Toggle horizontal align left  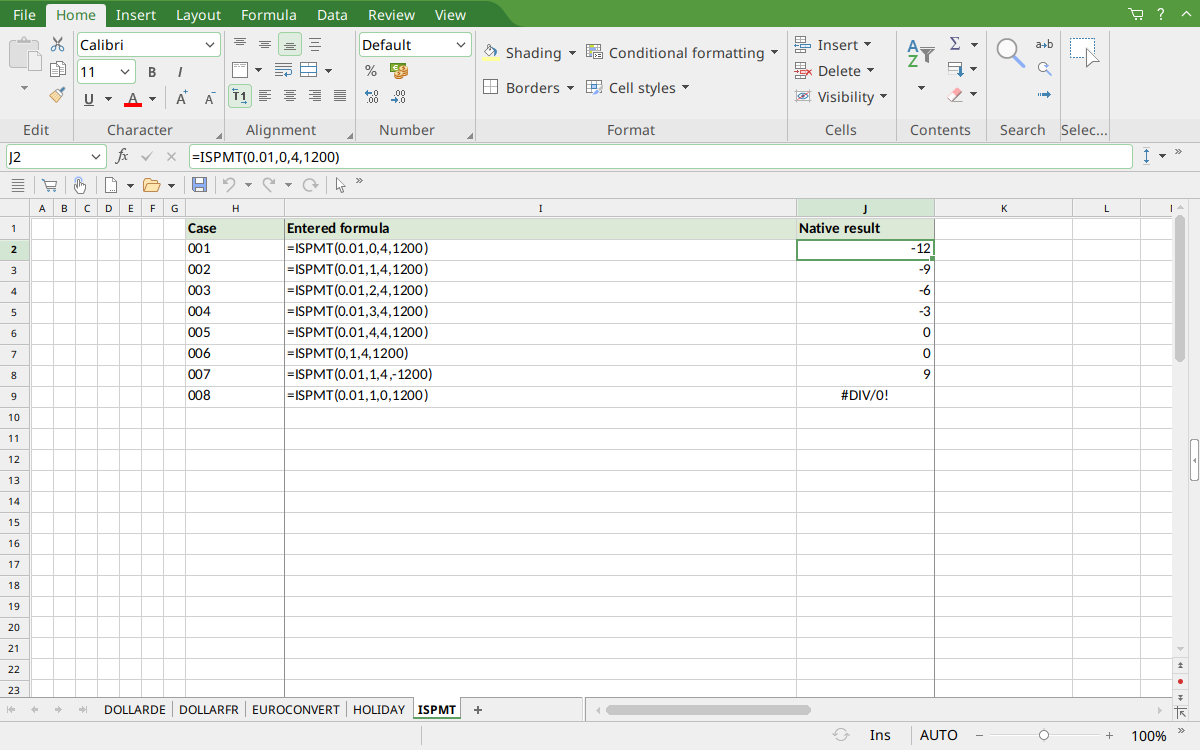265,96
